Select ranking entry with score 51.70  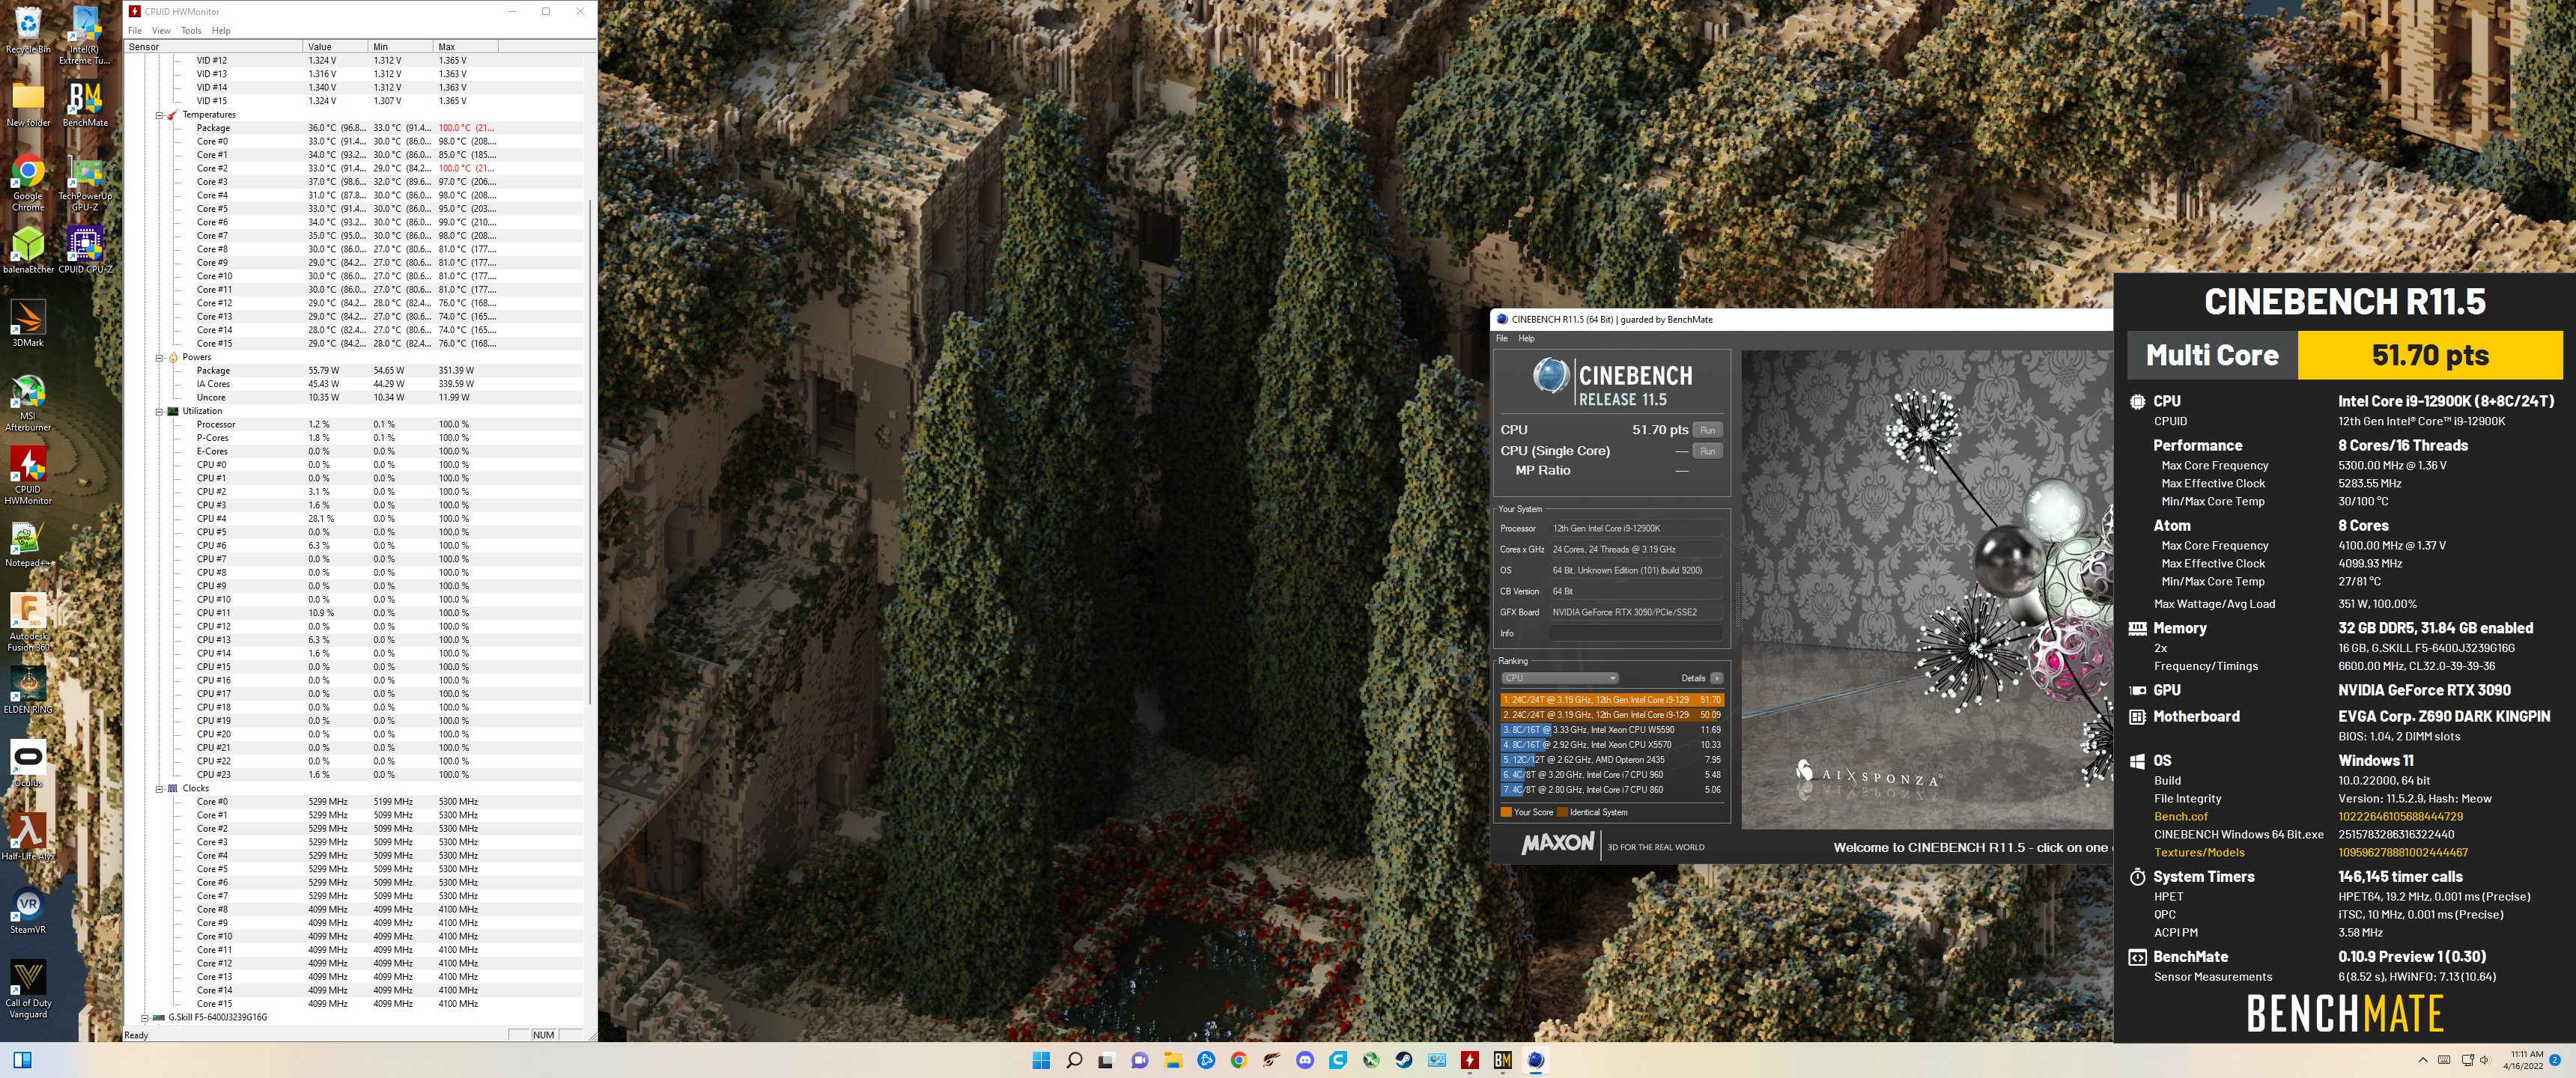(1612, 700)
